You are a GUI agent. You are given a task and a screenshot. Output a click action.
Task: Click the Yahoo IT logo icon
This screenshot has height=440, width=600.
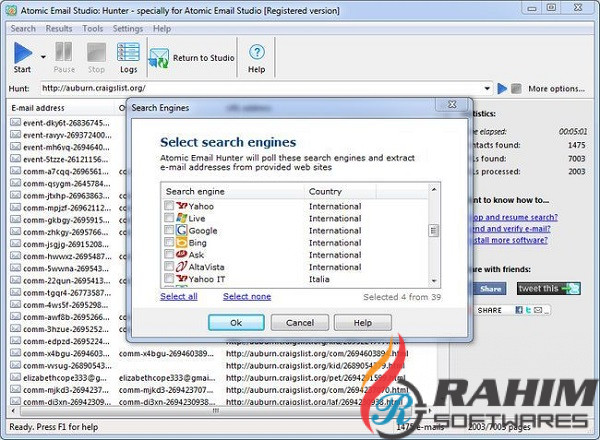[181, 279]
